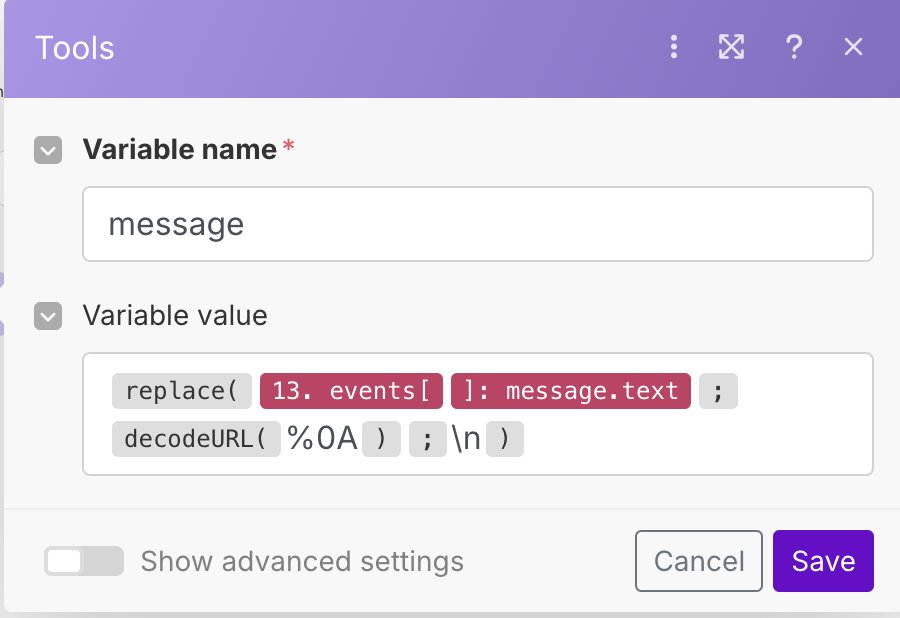Save the variable settings
This screenshot has height=618, width=900.
823,561
